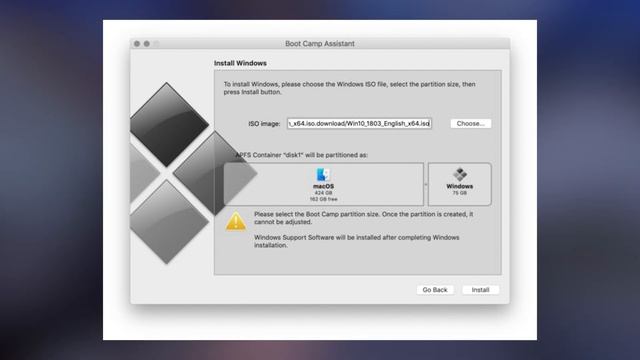Click the 'To install Windows, please choose' instruction text
Screen dimensions: 640x360
tap(349, 88)
